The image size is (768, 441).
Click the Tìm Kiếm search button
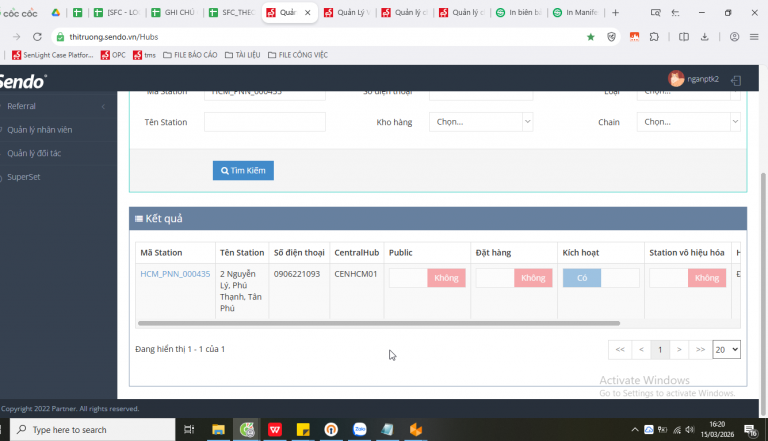[243, 171]
